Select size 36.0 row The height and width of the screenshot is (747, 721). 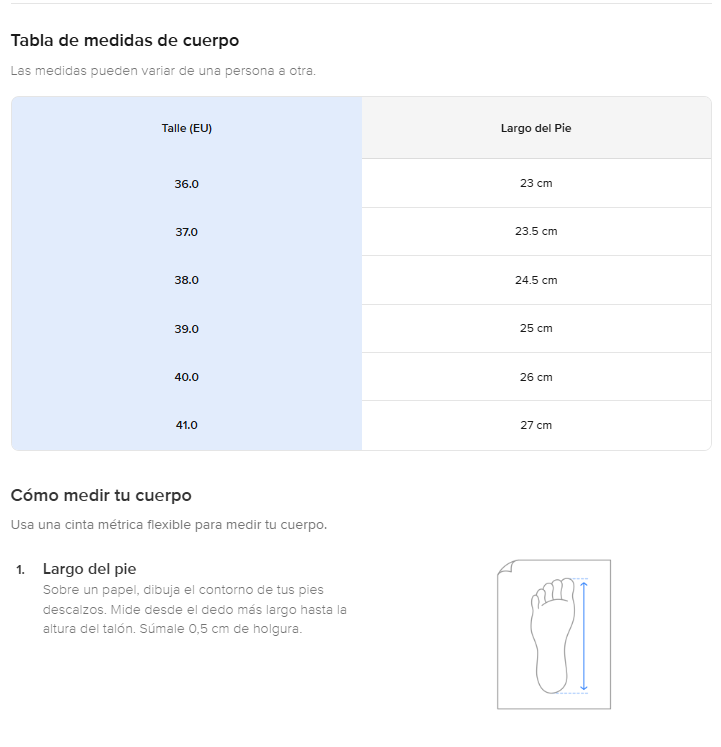pos(187,184)
